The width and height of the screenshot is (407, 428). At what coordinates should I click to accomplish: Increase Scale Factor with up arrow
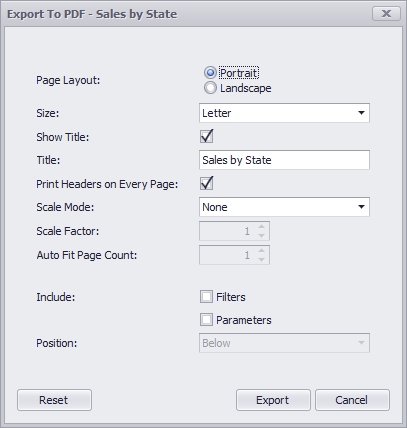[262, 226]
